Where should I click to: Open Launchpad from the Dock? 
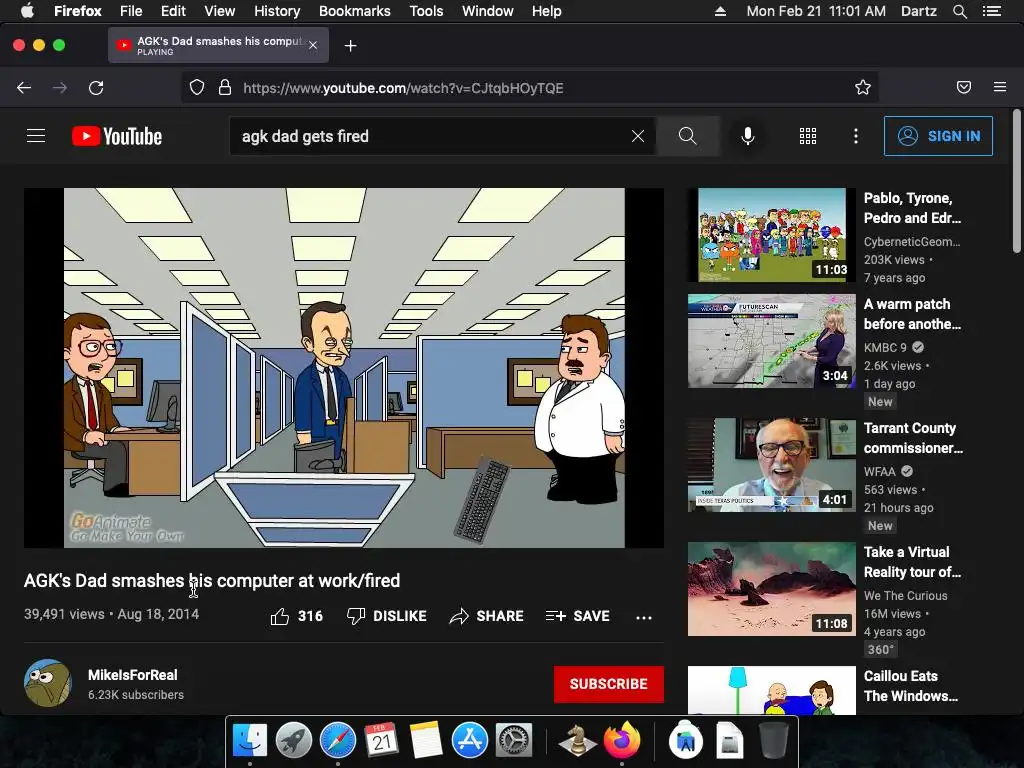pyautogui.click(x=294, y=741)
